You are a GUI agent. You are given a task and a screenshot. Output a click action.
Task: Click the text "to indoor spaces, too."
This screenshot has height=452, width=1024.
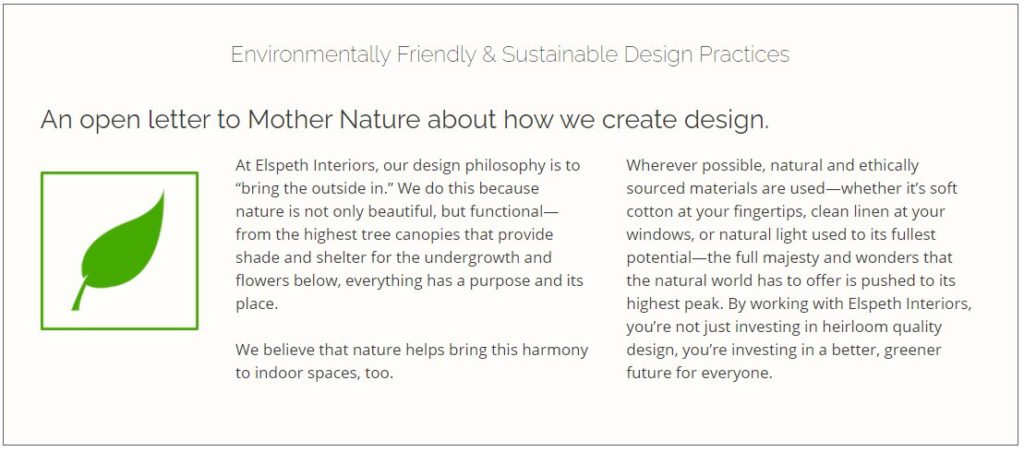click(315, 373)
